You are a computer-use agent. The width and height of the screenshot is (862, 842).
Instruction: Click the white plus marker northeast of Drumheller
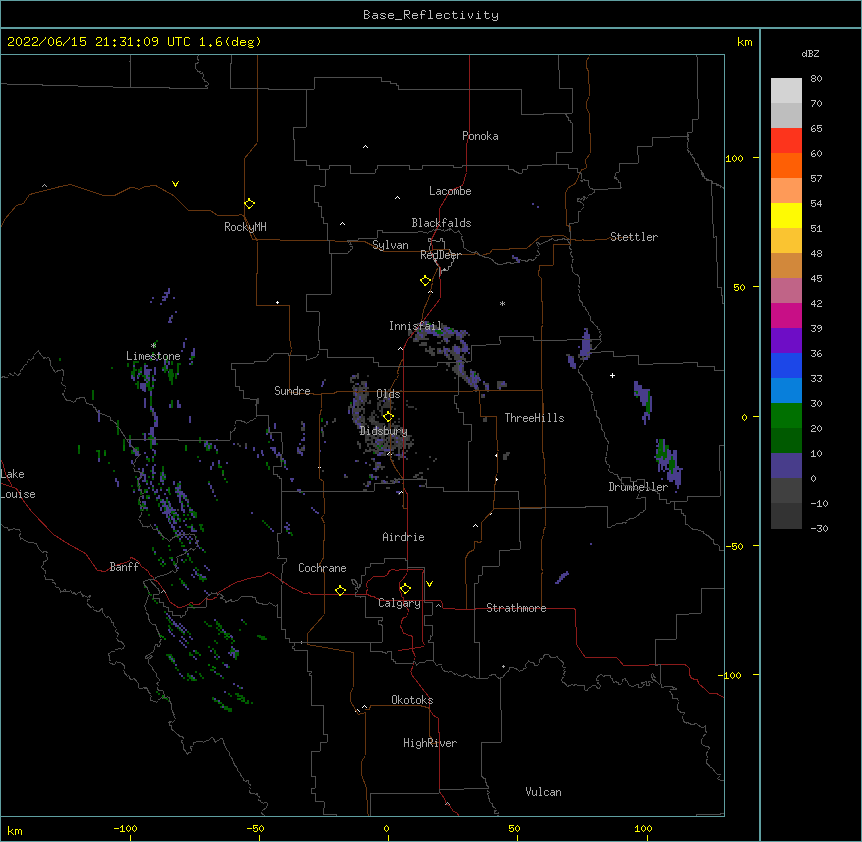point(612,375)
